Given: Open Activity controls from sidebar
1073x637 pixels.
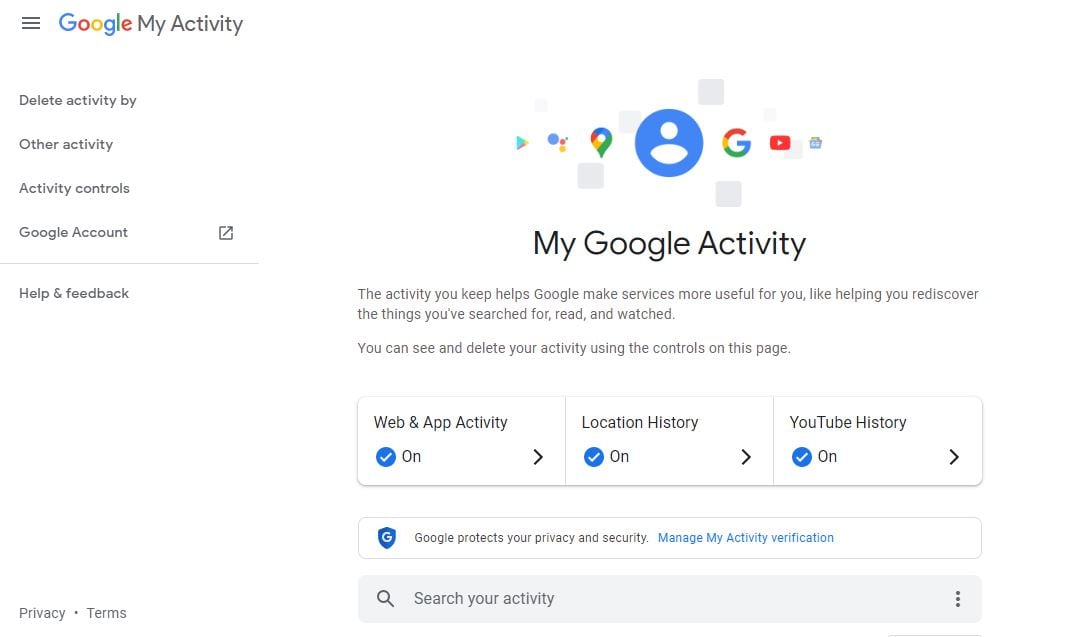Looking at the screenshot, I should [74, 188].
